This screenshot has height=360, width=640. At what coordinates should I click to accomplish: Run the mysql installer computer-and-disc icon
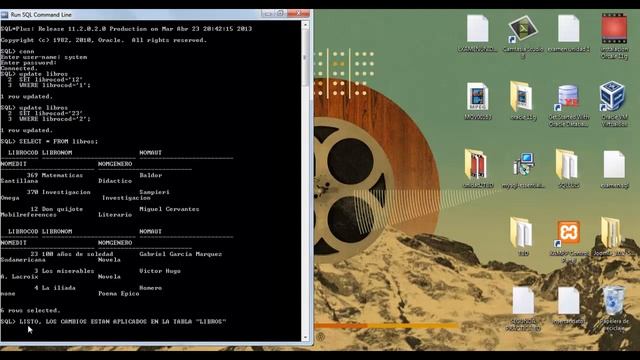coord(524,164)
